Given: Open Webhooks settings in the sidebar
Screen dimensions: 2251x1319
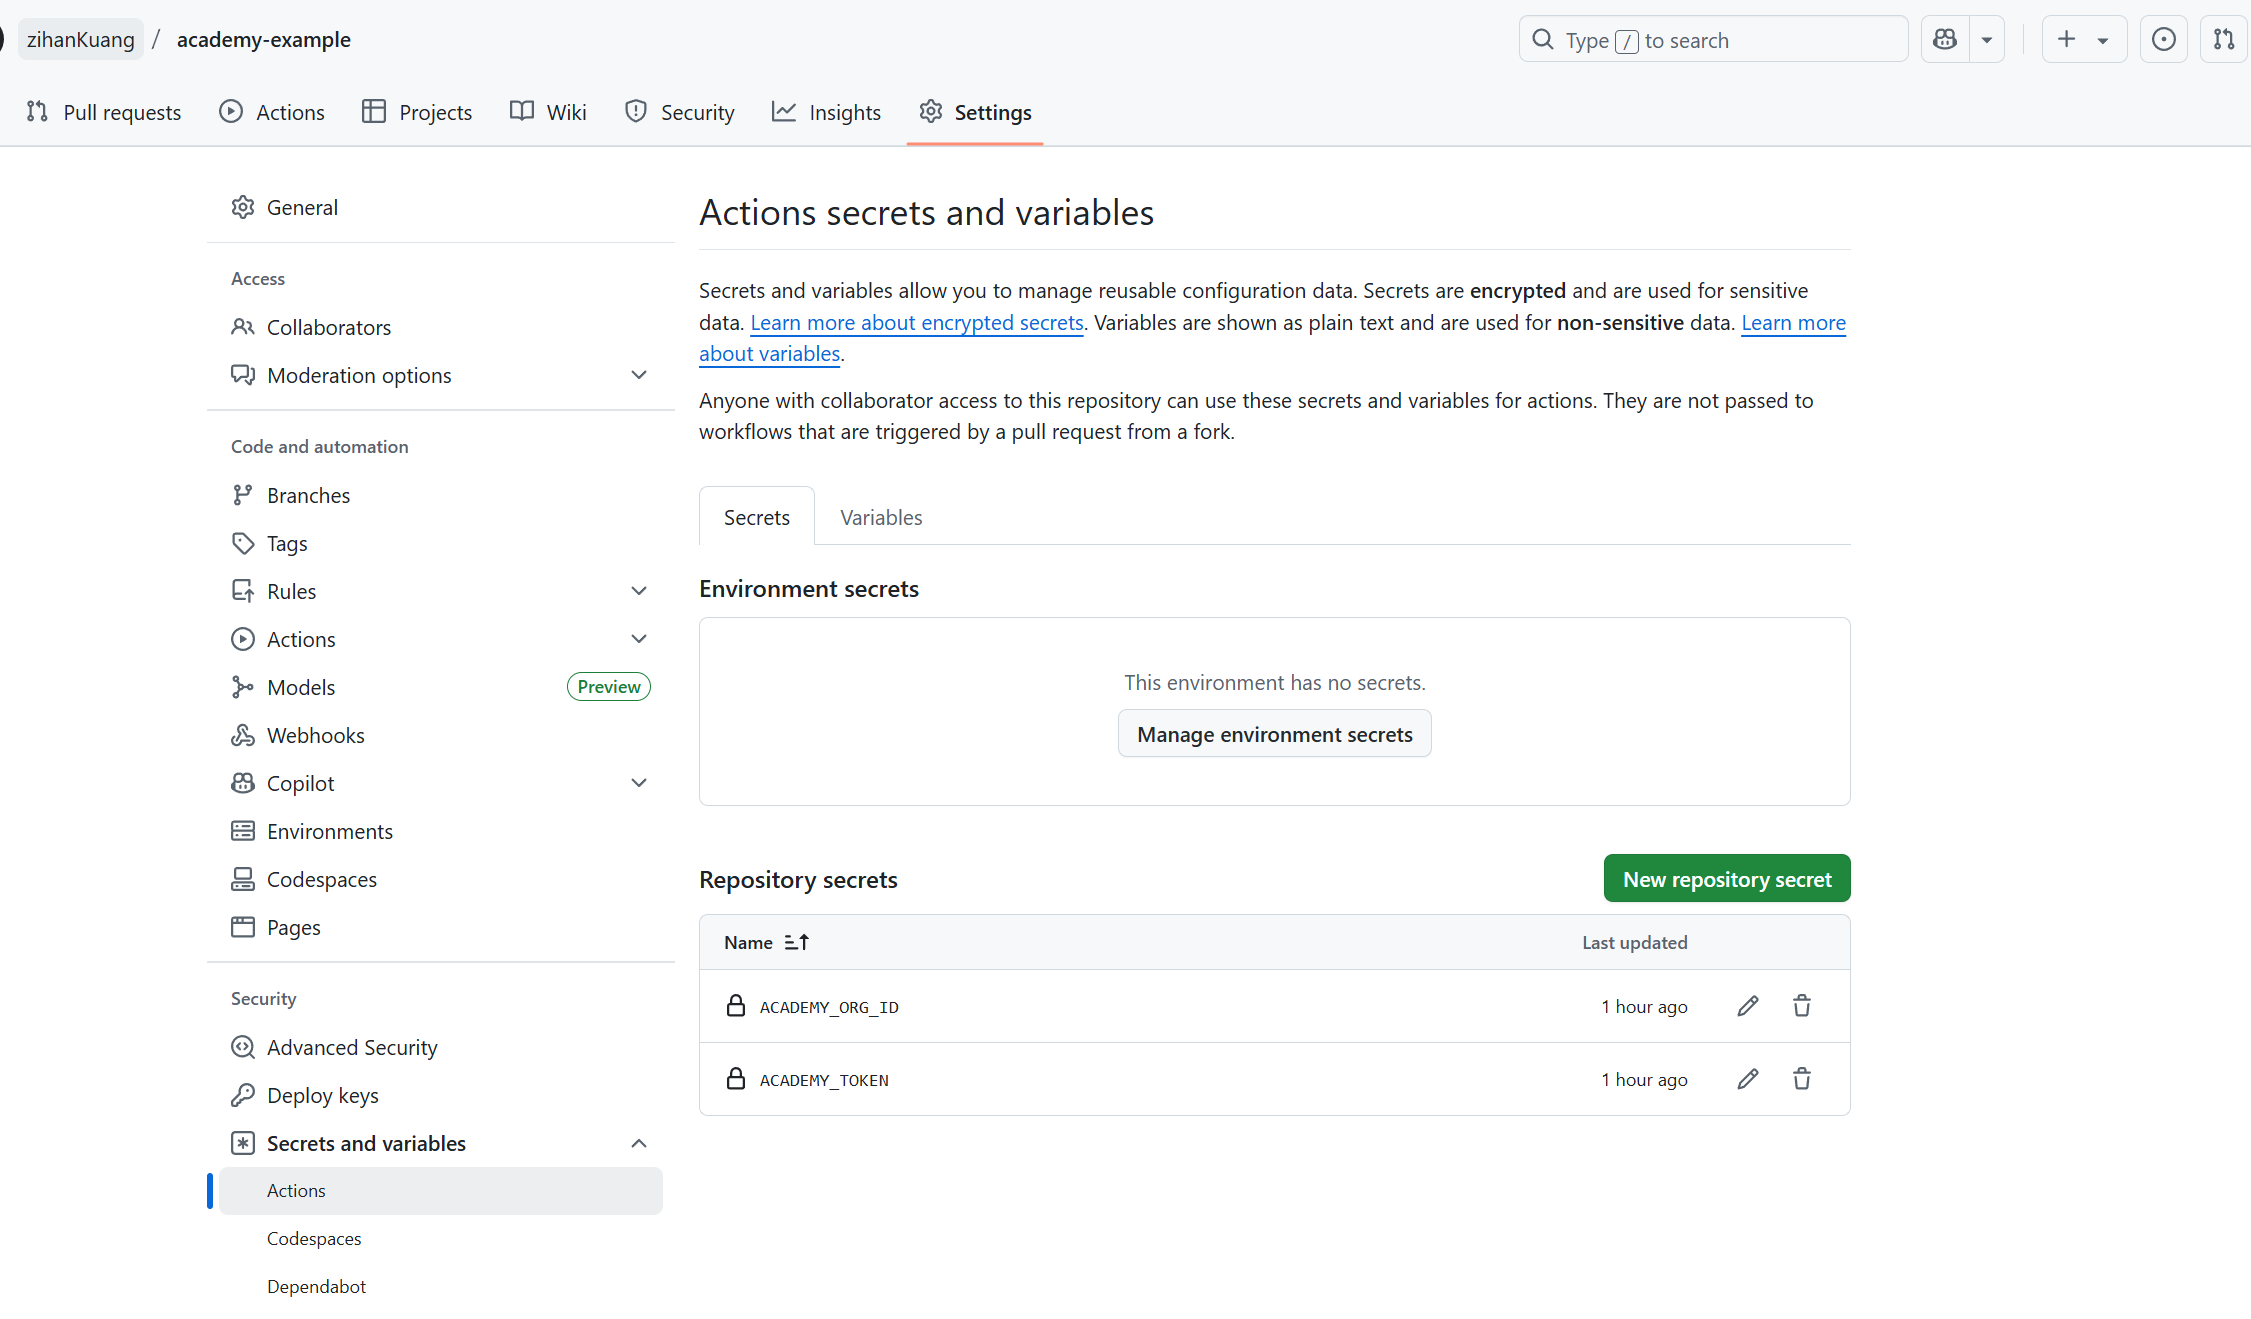Looking at the screenshot, I should tap(315, 735).
